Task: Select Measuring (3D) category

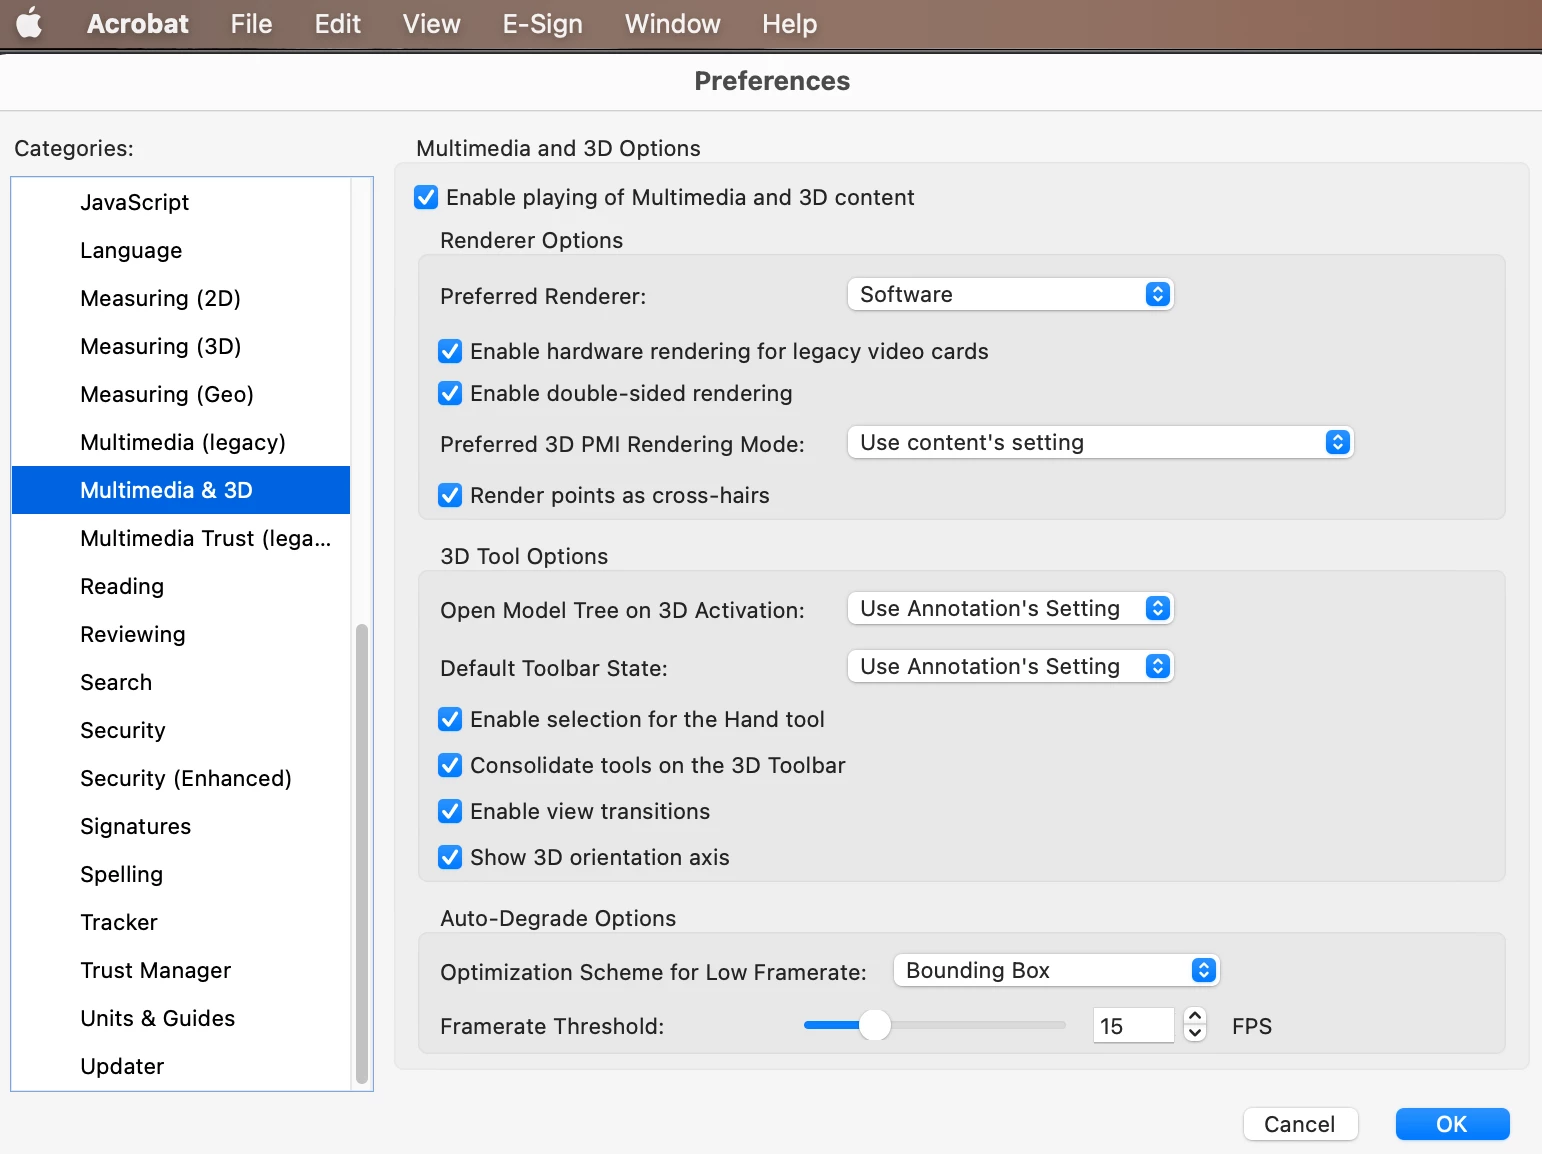Action: click(x=181, y=346)
